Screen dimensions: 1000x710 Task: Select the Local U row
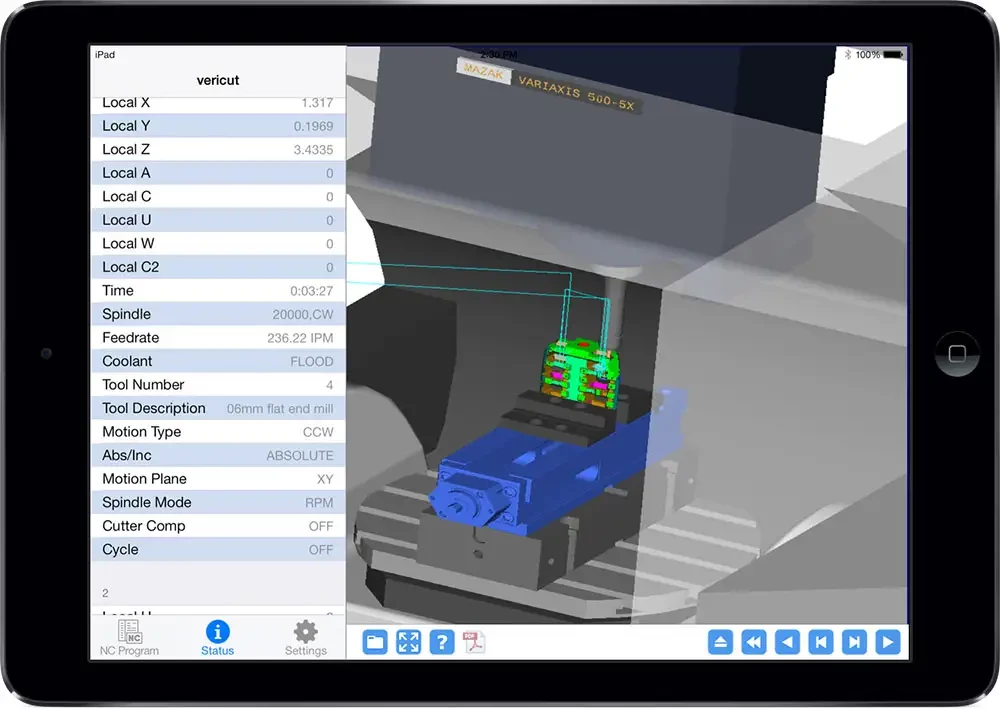218,220
